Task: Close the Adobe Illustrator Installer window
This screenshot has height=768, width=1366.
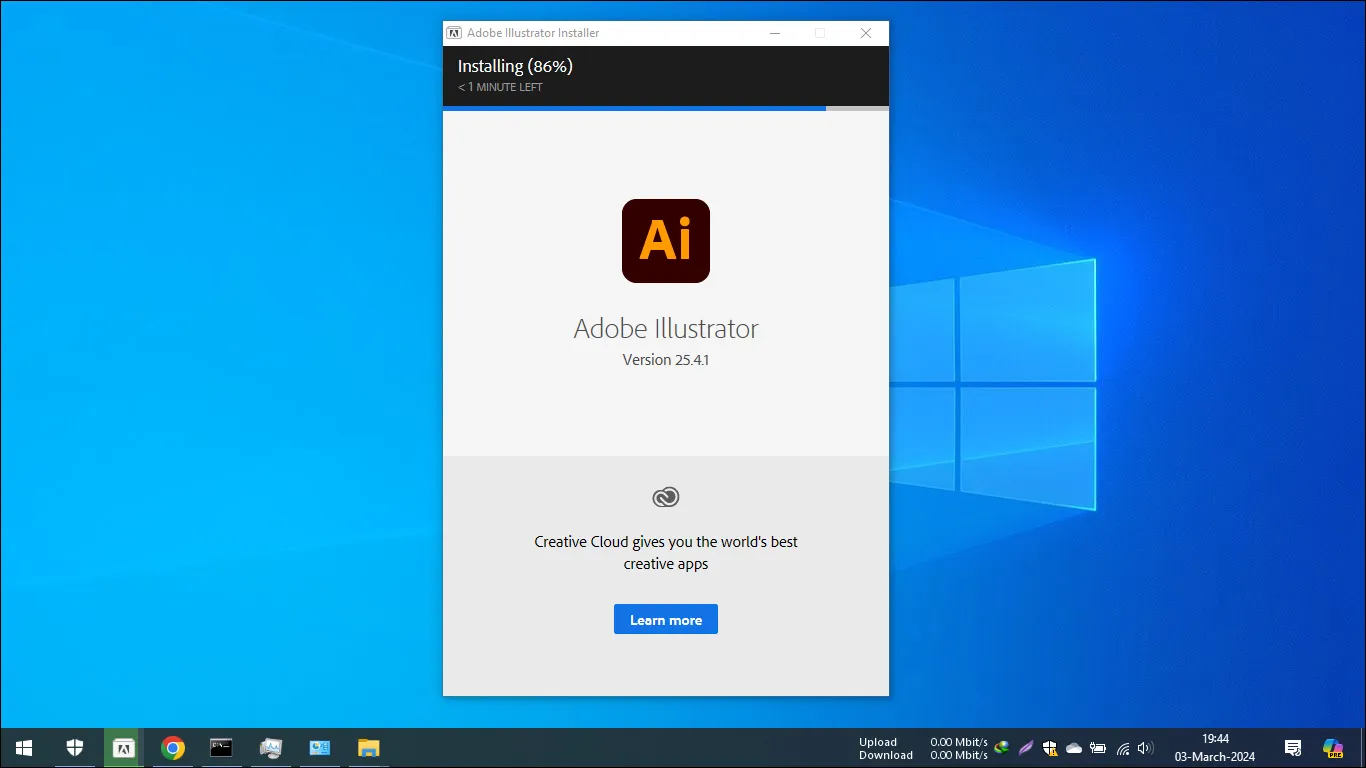Action: pos(866,33)
